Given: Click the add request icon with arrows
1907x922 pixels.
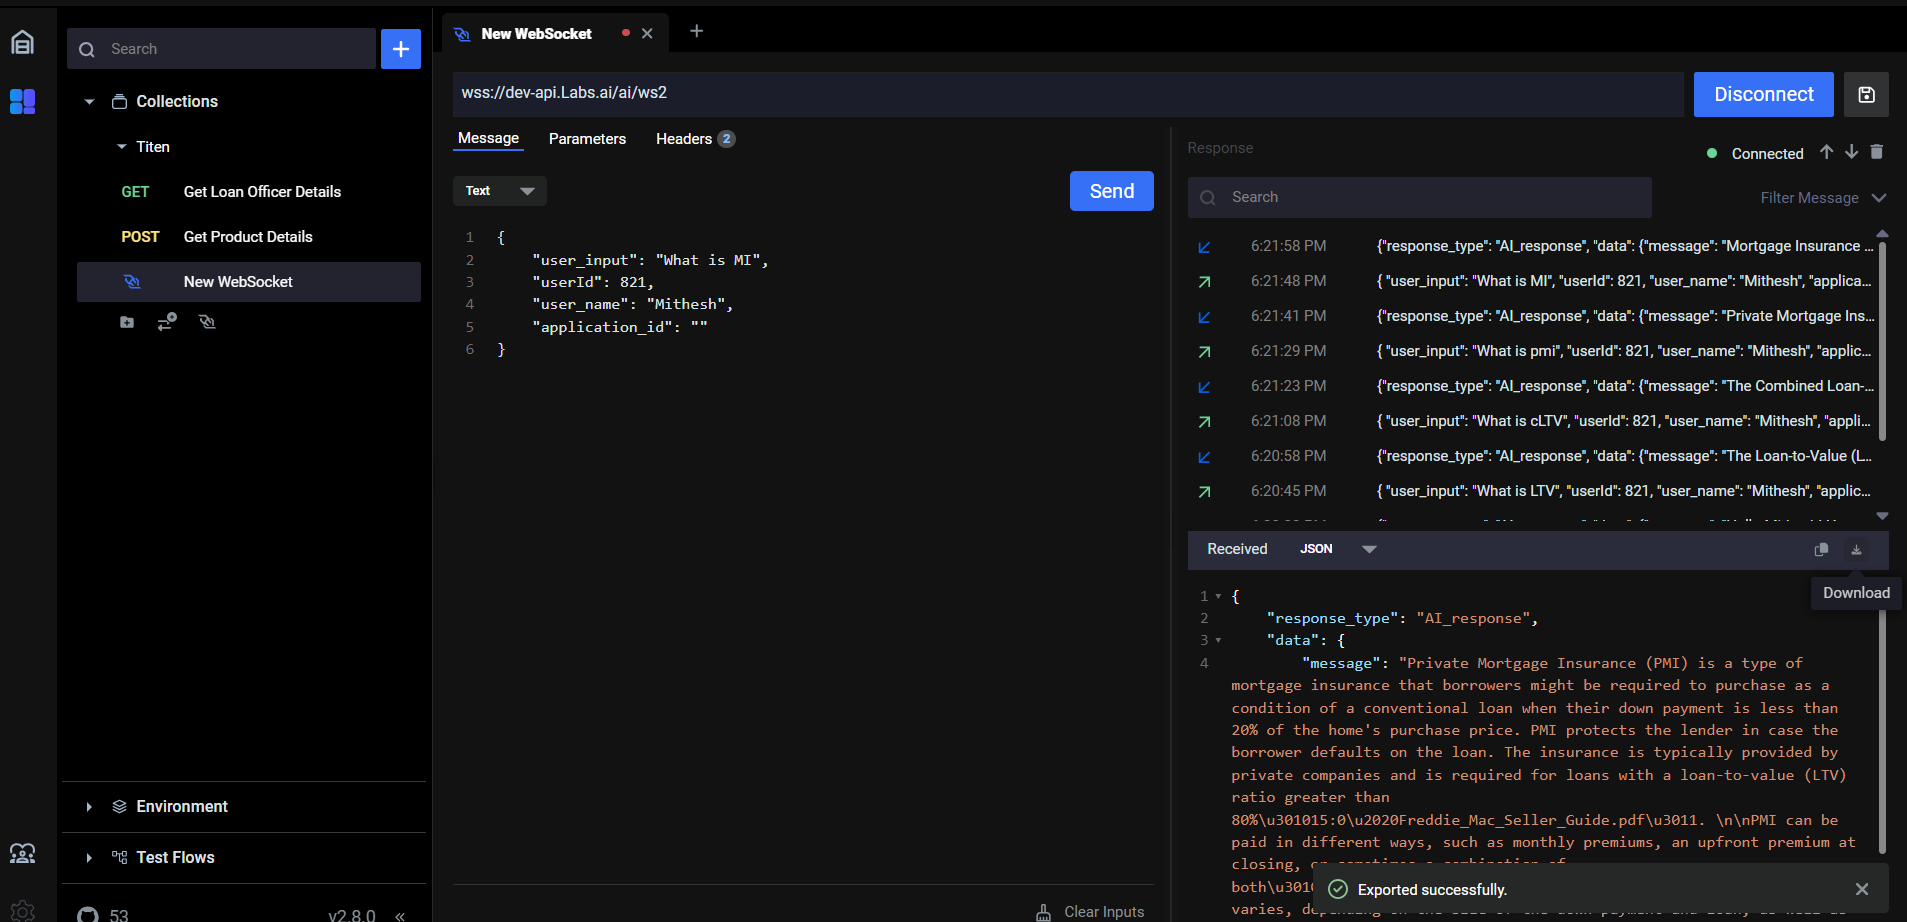Looking at the screenshot, I should point(167,322).
